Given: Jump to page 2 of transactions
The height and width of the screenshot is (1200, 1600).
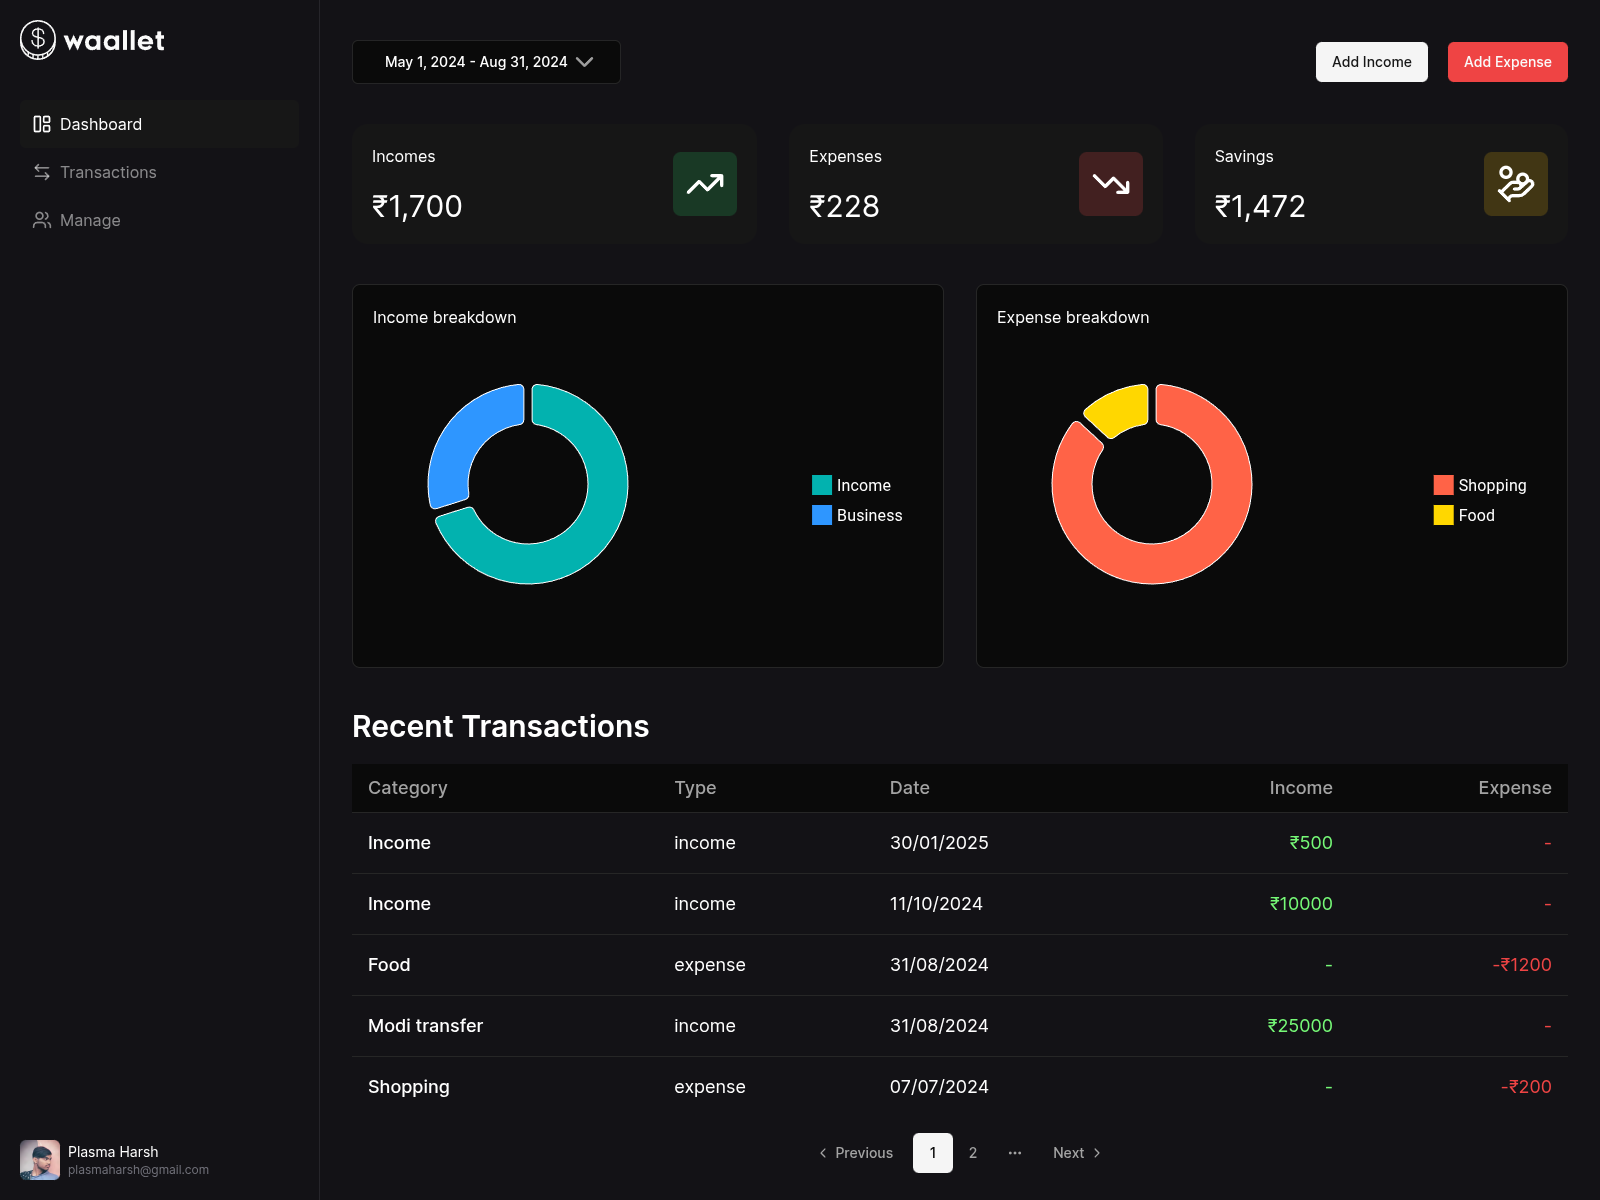Looking at the screenshot, I should [973, 1153].
